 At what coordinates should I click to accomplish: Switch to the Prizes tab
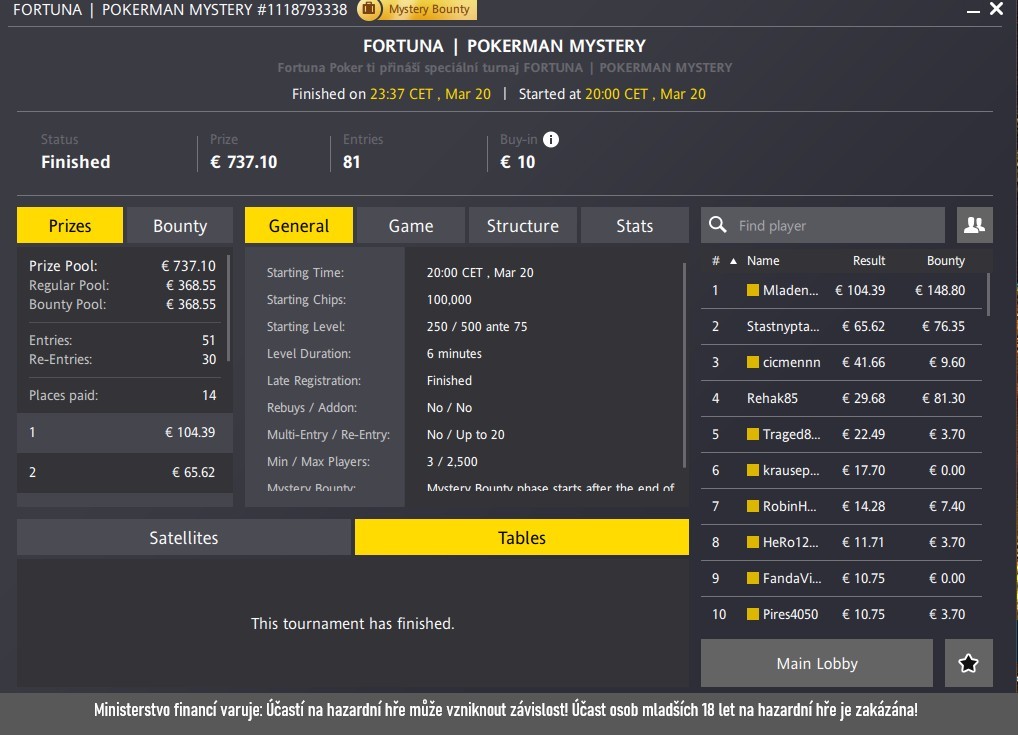click(70, 225)
